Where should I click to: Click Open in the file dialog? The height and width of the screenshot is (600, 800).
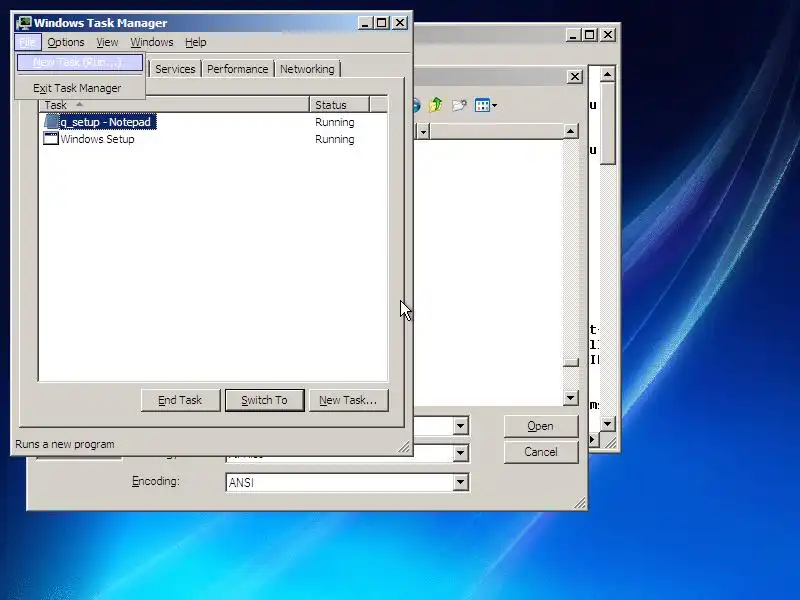[541, 426]
